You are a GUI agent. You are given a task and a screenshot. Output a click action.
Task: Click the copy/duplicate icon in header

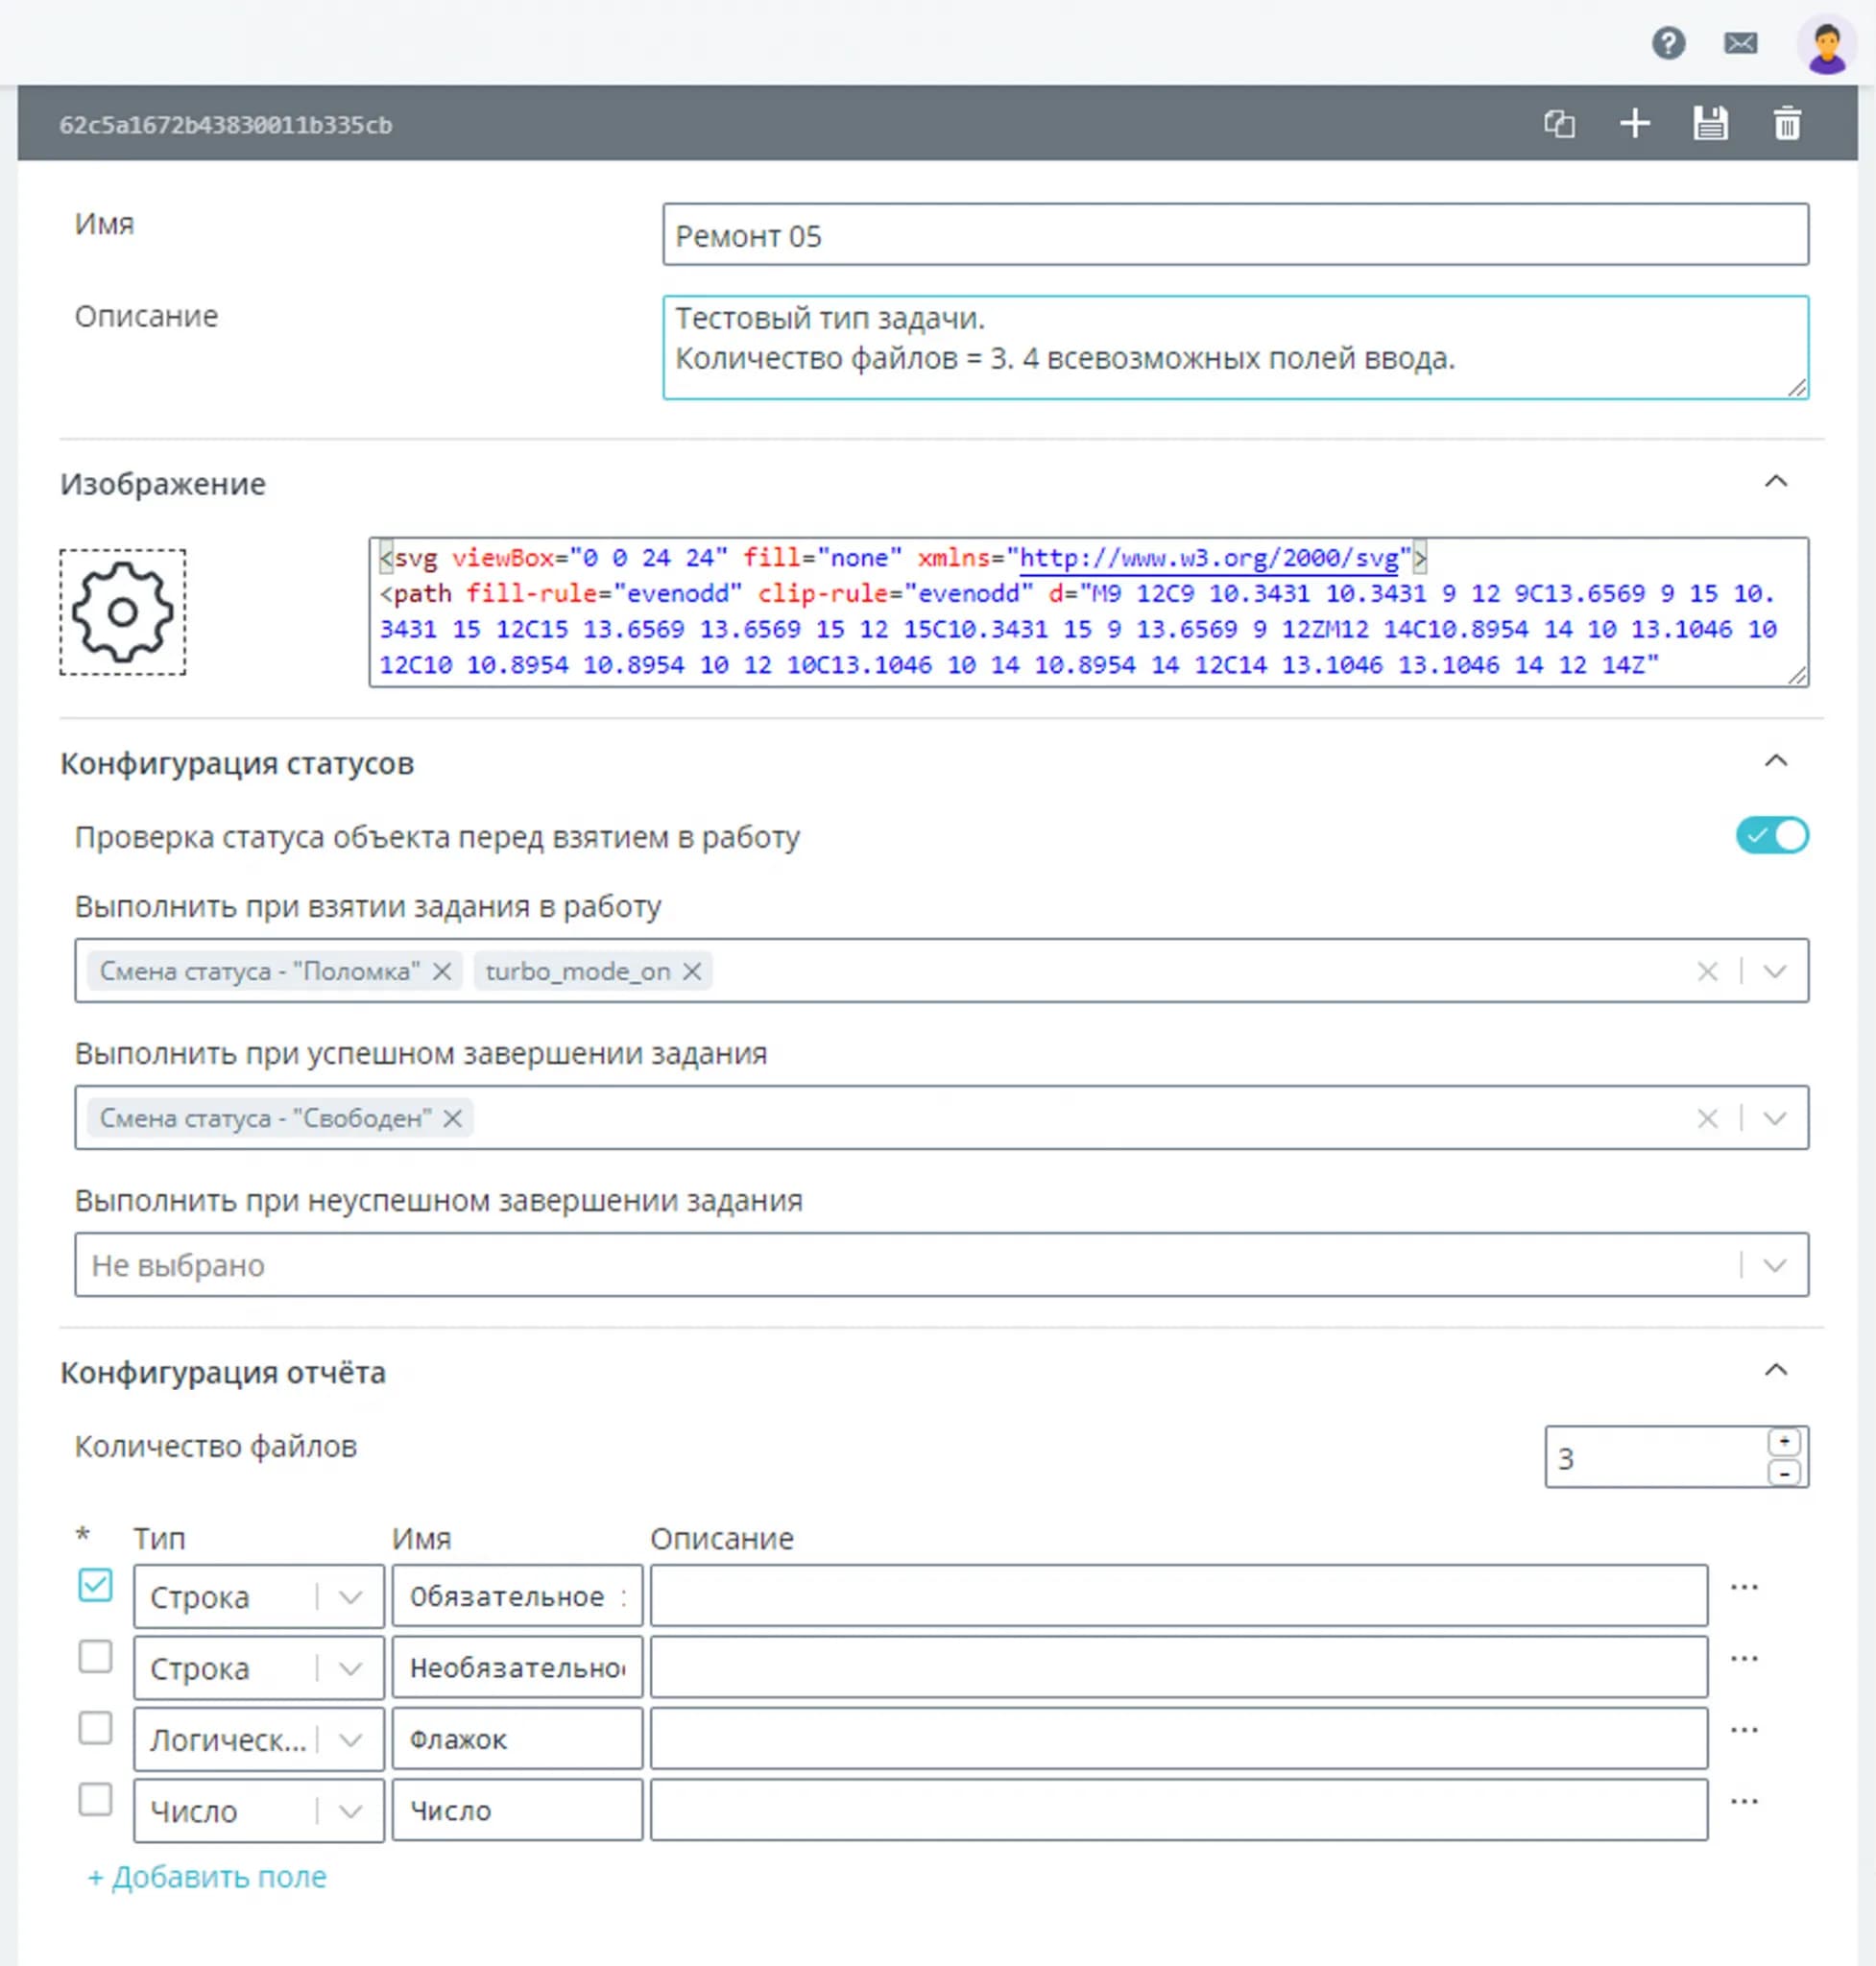point(1559,124)
